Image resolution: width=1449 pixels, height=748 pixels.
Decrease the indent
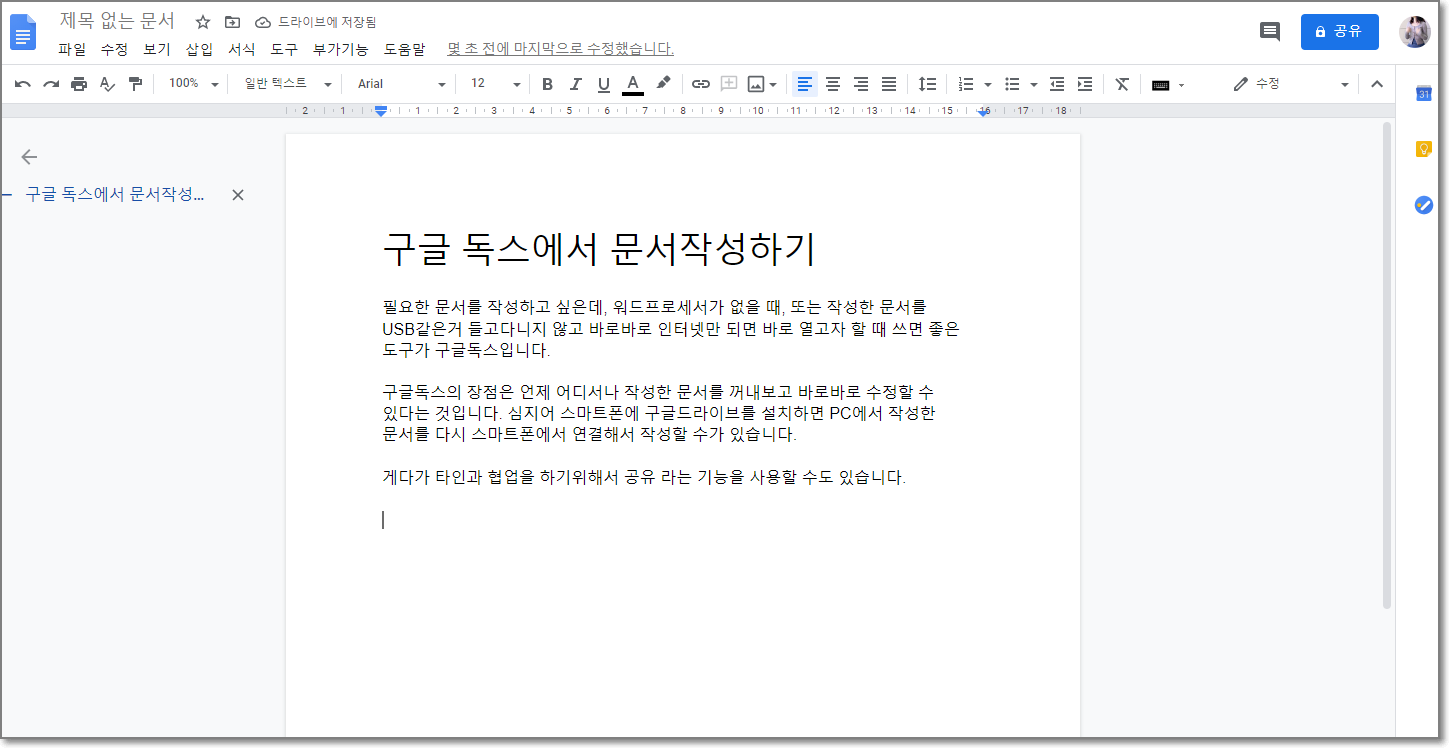pos(1057,84)
